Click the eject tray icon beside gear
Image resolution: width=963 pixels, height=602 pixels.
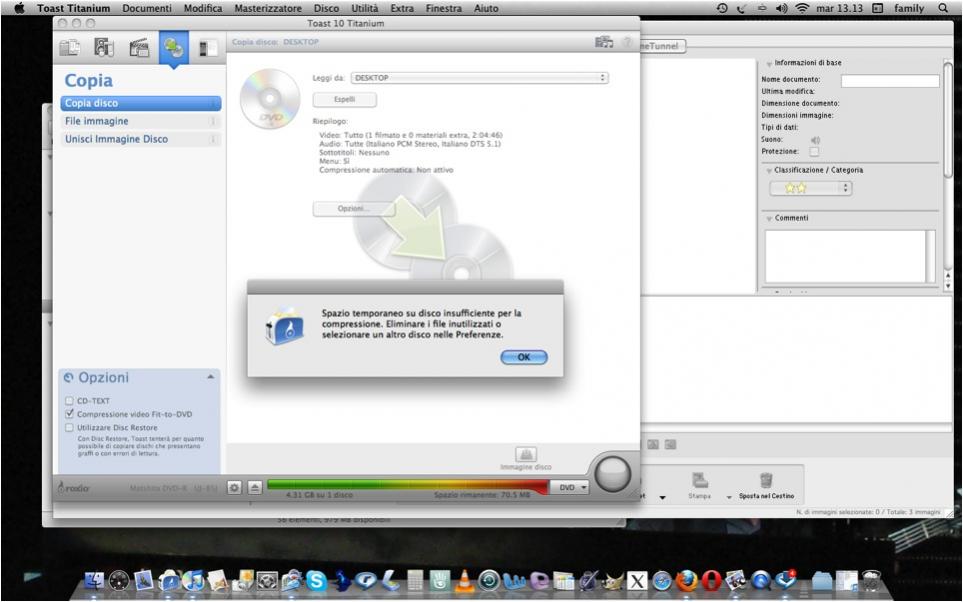(255, 488)
